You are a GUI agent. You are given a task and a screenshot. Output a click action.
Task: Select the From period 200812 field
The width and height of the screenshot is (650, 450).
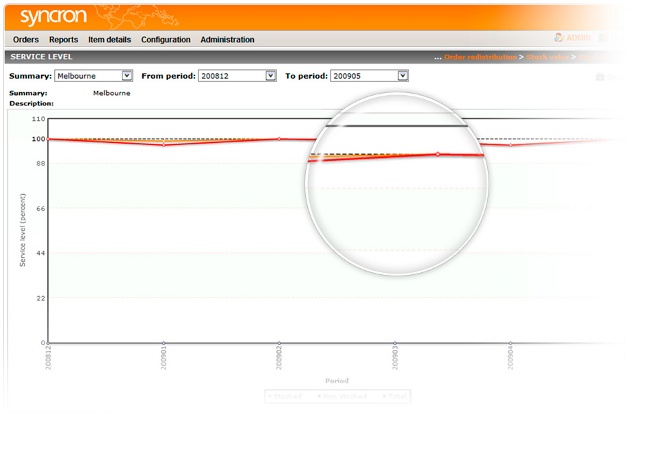237,75
